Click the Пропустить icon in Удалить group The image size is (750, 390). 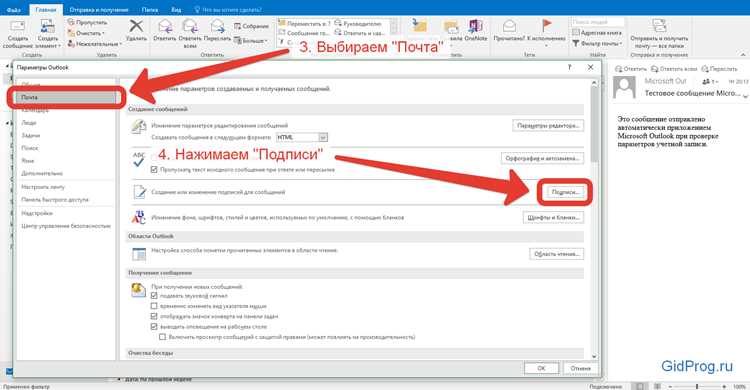(x=71, y=22)
